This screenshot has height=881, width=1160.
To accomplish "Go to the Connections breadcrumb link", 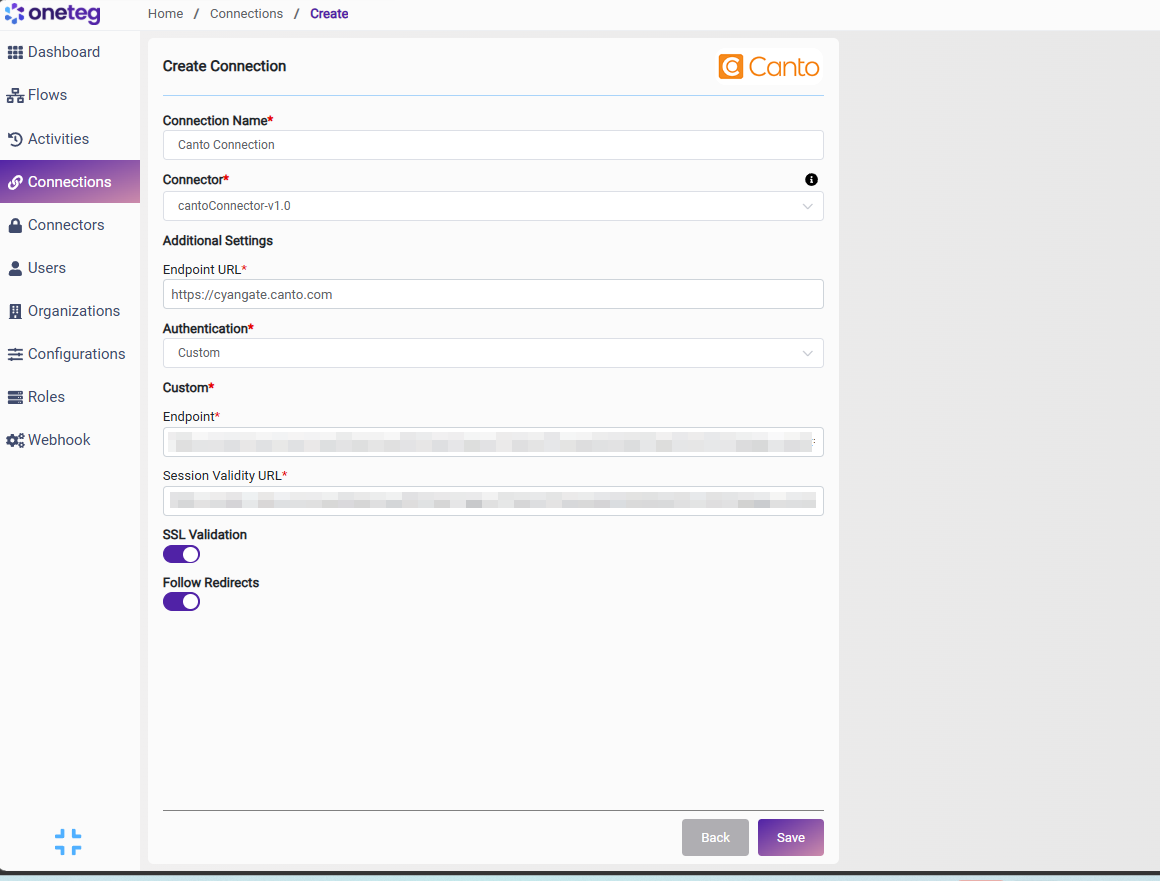I will point(246,13).
